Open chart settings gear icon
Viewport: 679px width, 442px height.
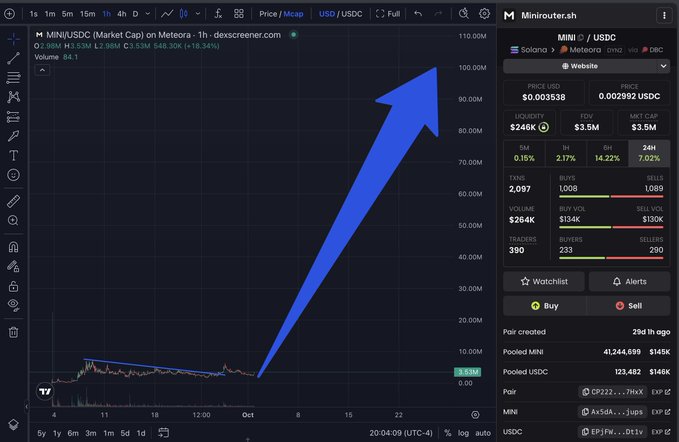click(485, 14)
